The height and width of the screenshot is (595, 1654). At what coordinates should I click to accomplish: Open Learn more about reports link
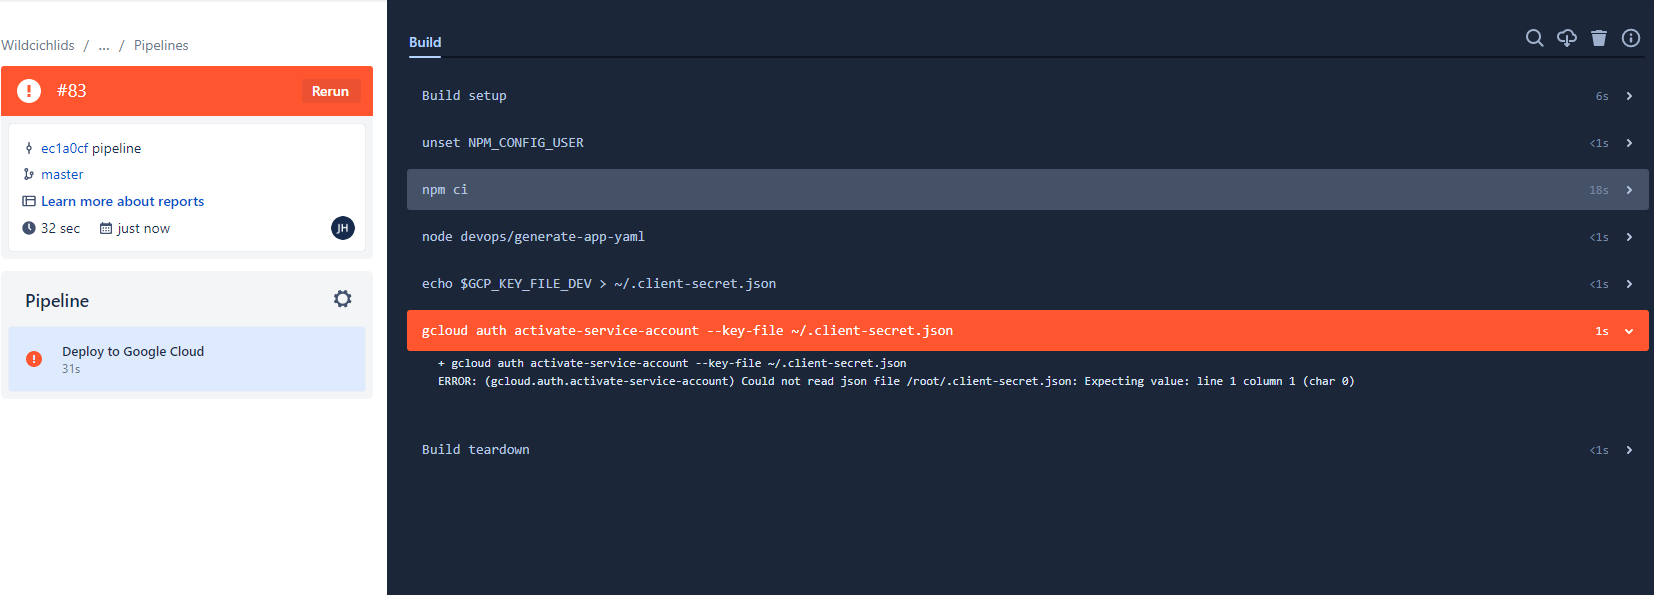pyautogui.click(x=122, y=201)
